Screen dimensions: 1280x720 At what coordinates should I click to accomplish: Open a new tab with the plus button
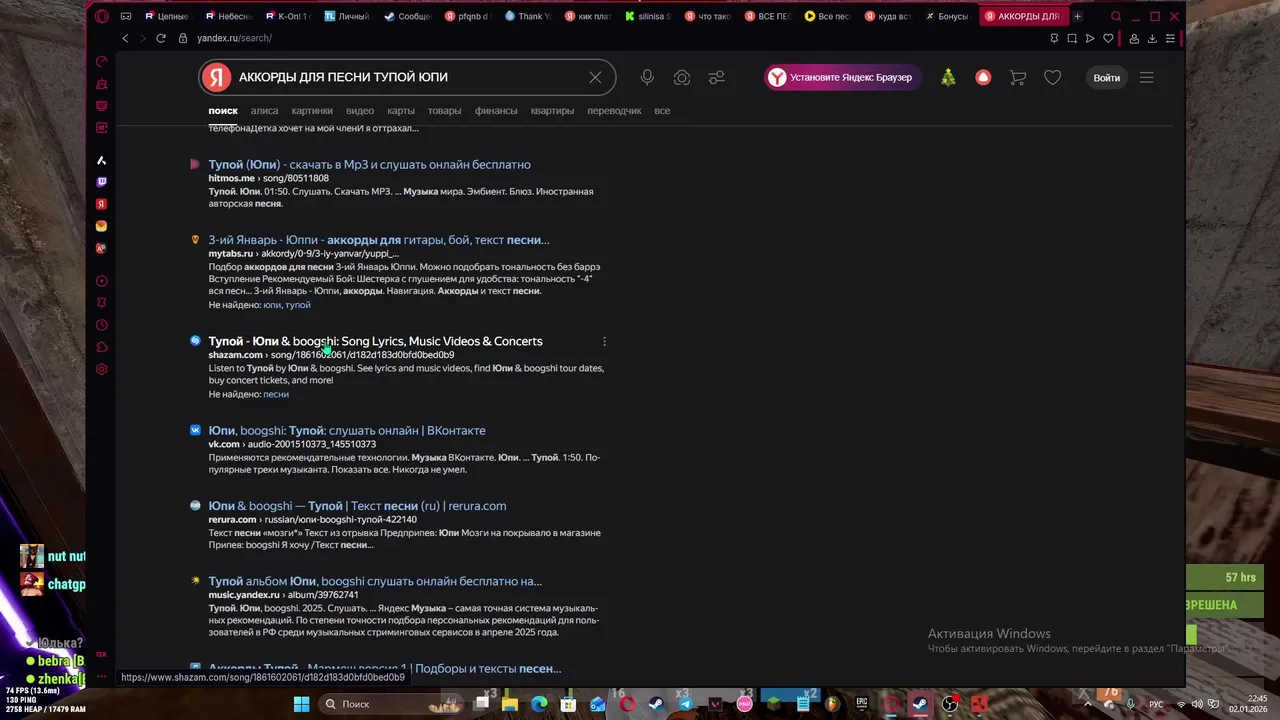(x=1077, y=16)
